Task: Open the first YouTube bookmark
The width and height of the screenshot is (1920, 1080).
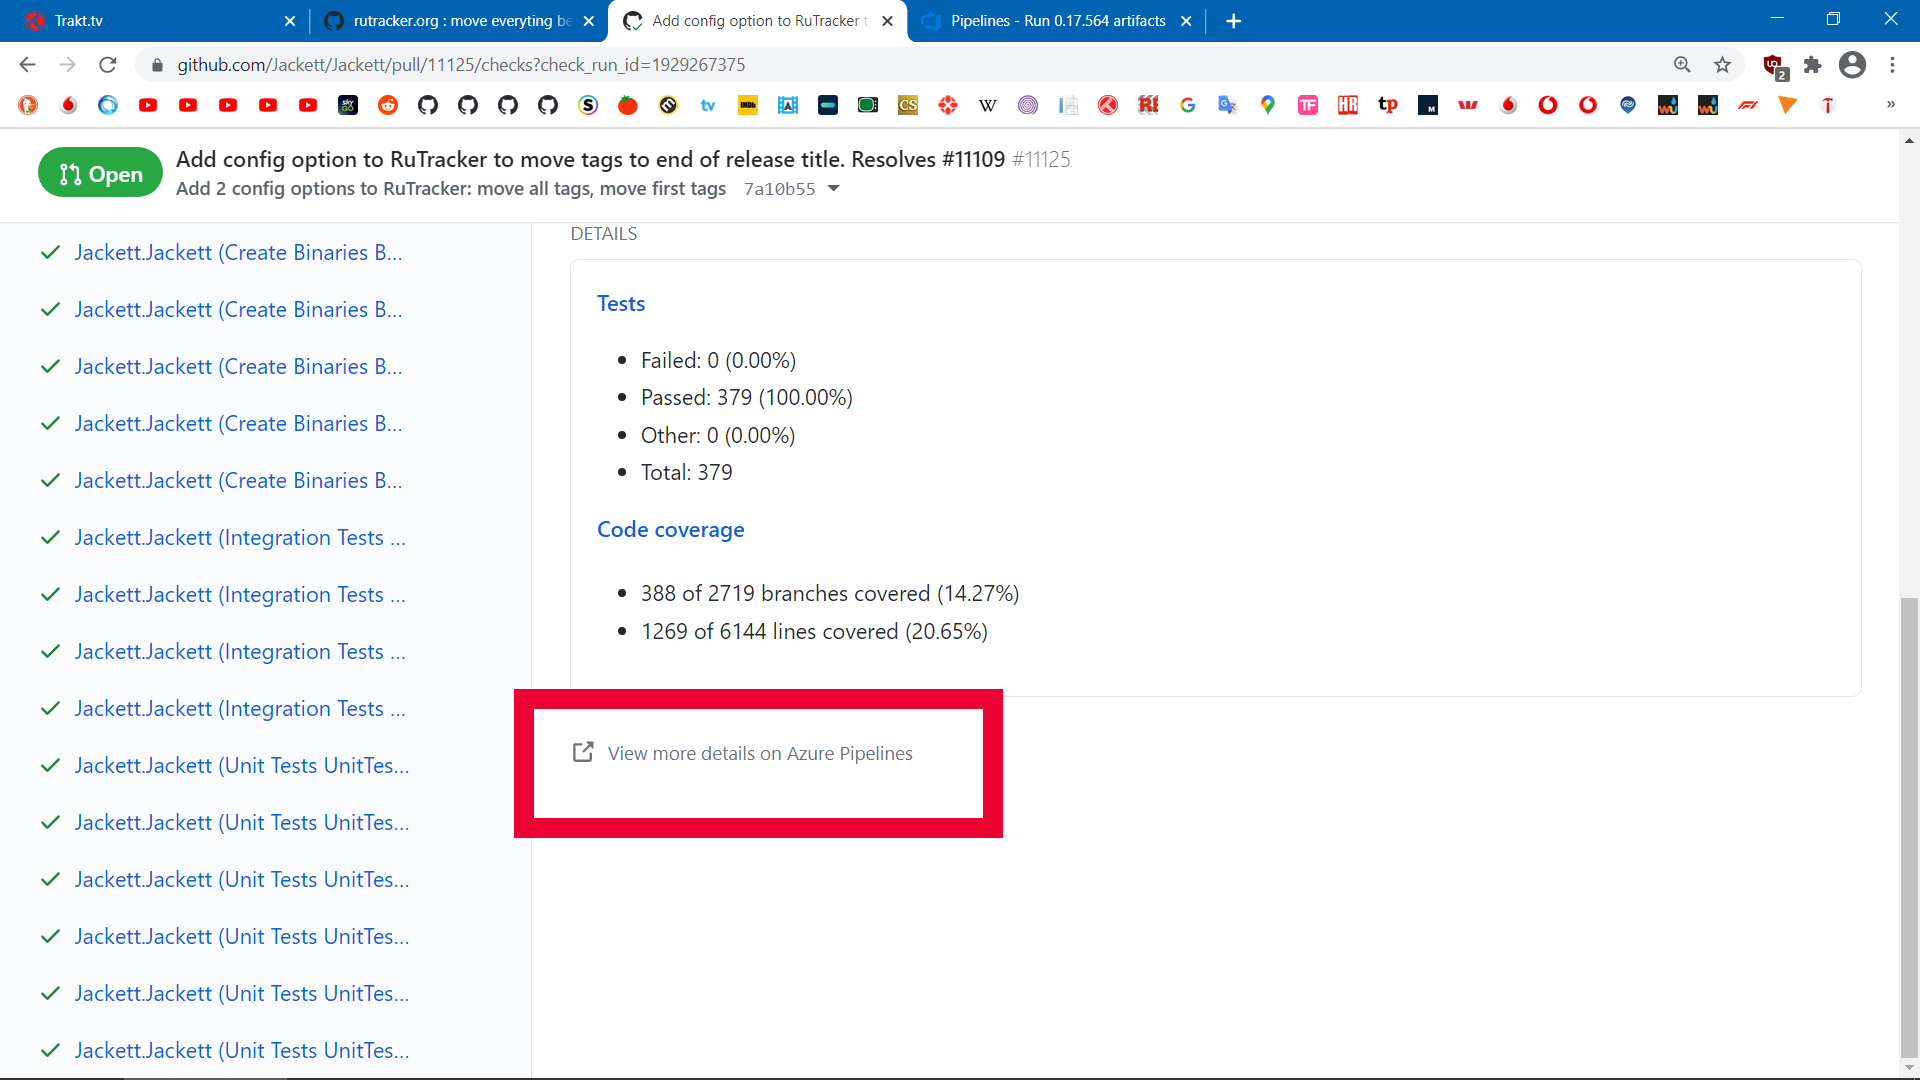Action: 148,105
